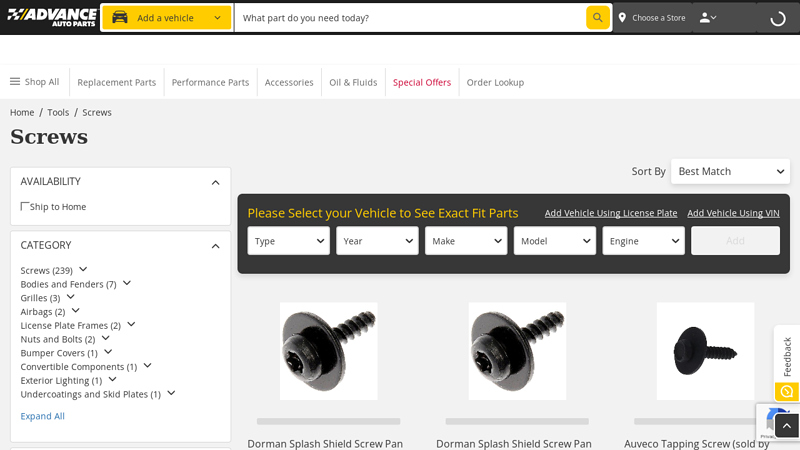Image resolution: width=800 pixels, height=450 pixels.
Task: Select Bumper Covers (1) category filter
Action: point(59,353)
